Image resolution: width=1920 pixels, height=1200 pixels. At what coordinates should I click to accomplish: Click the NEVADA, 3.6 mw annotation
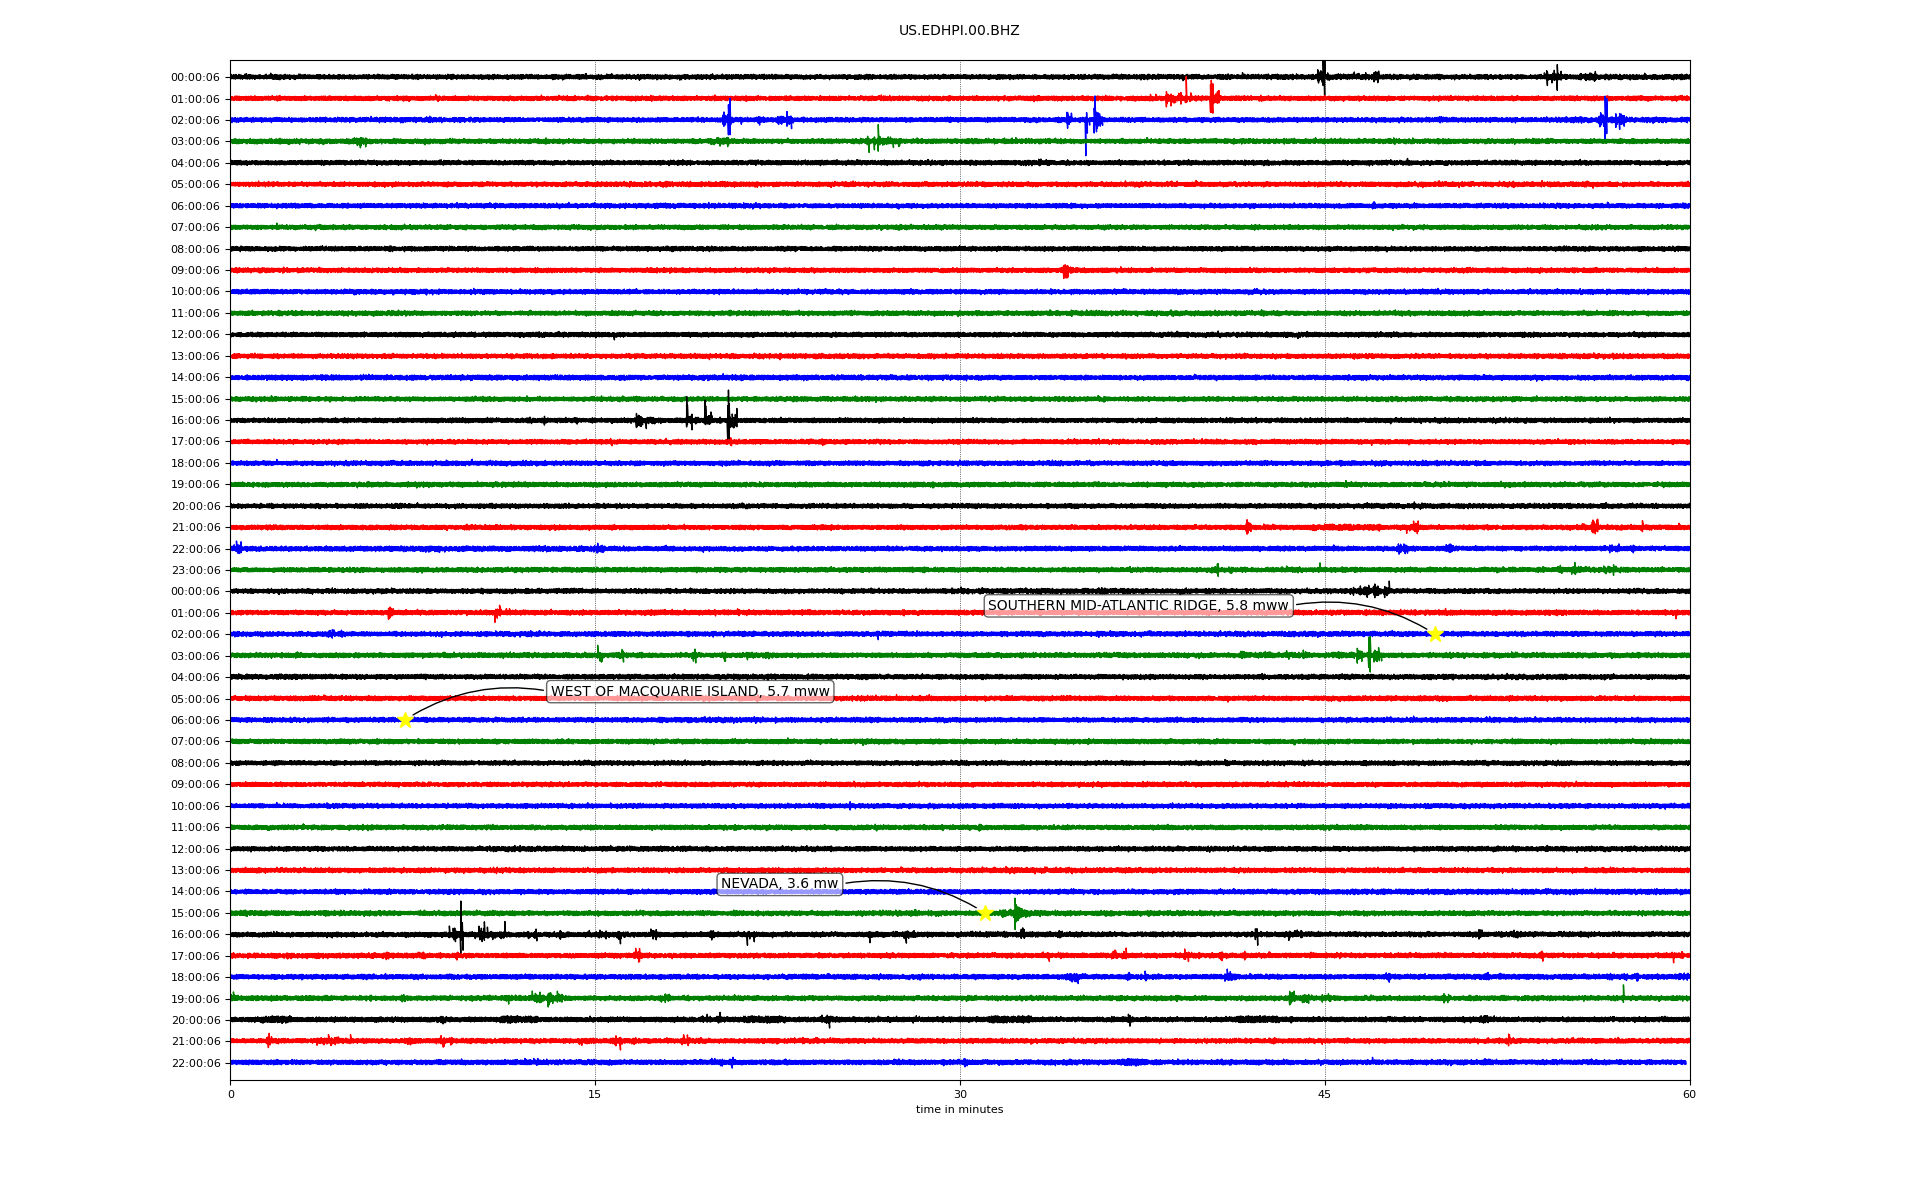779,884
